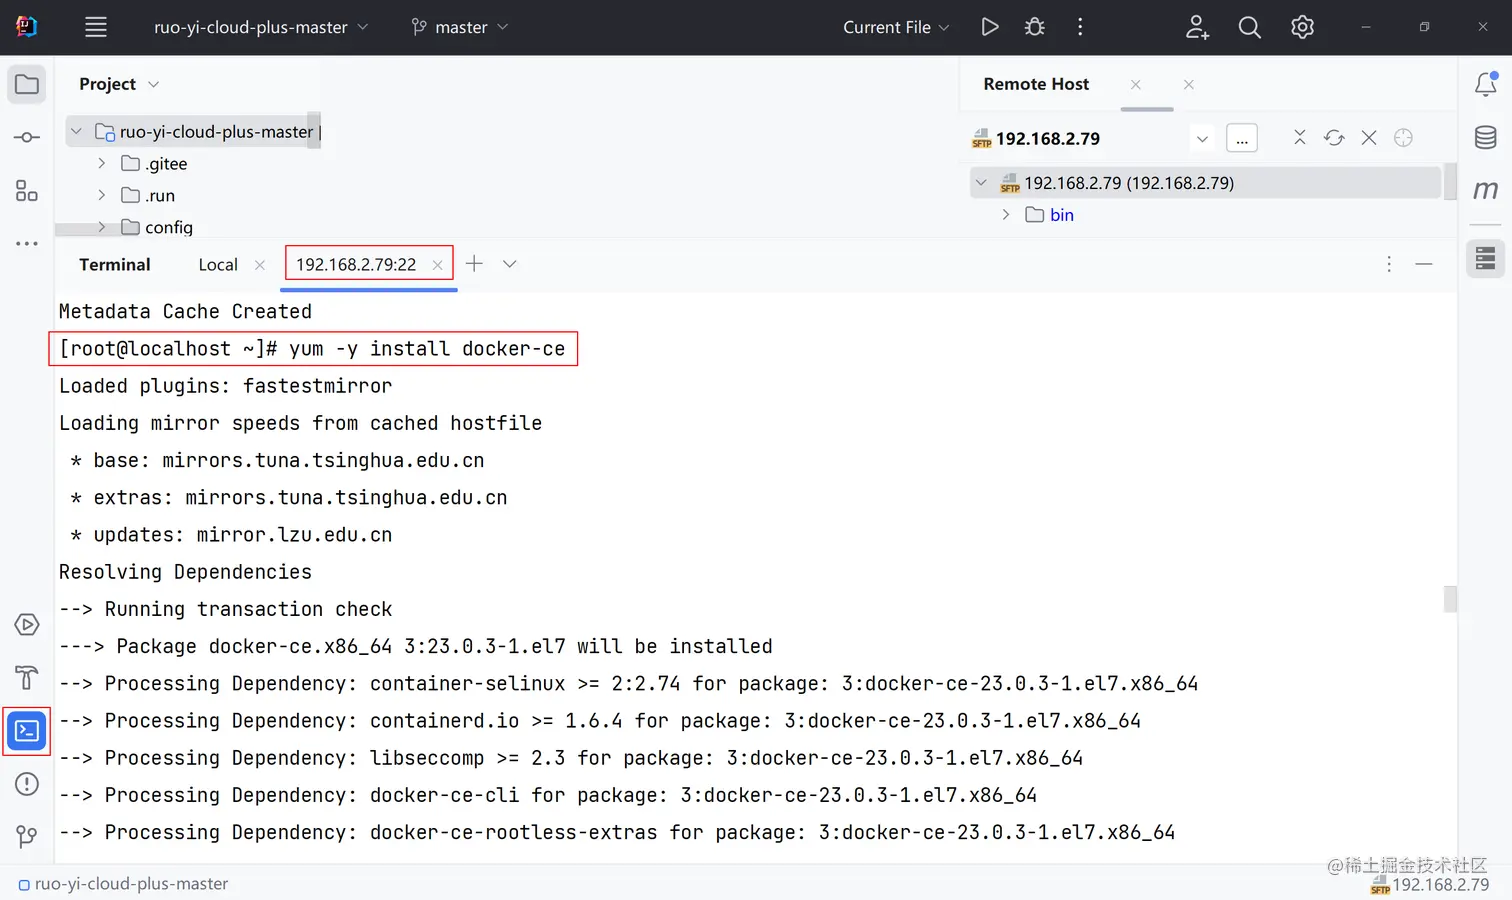Select the Remote Host tab
This screenshot has width=1512, height=900.
(1036, 84)
